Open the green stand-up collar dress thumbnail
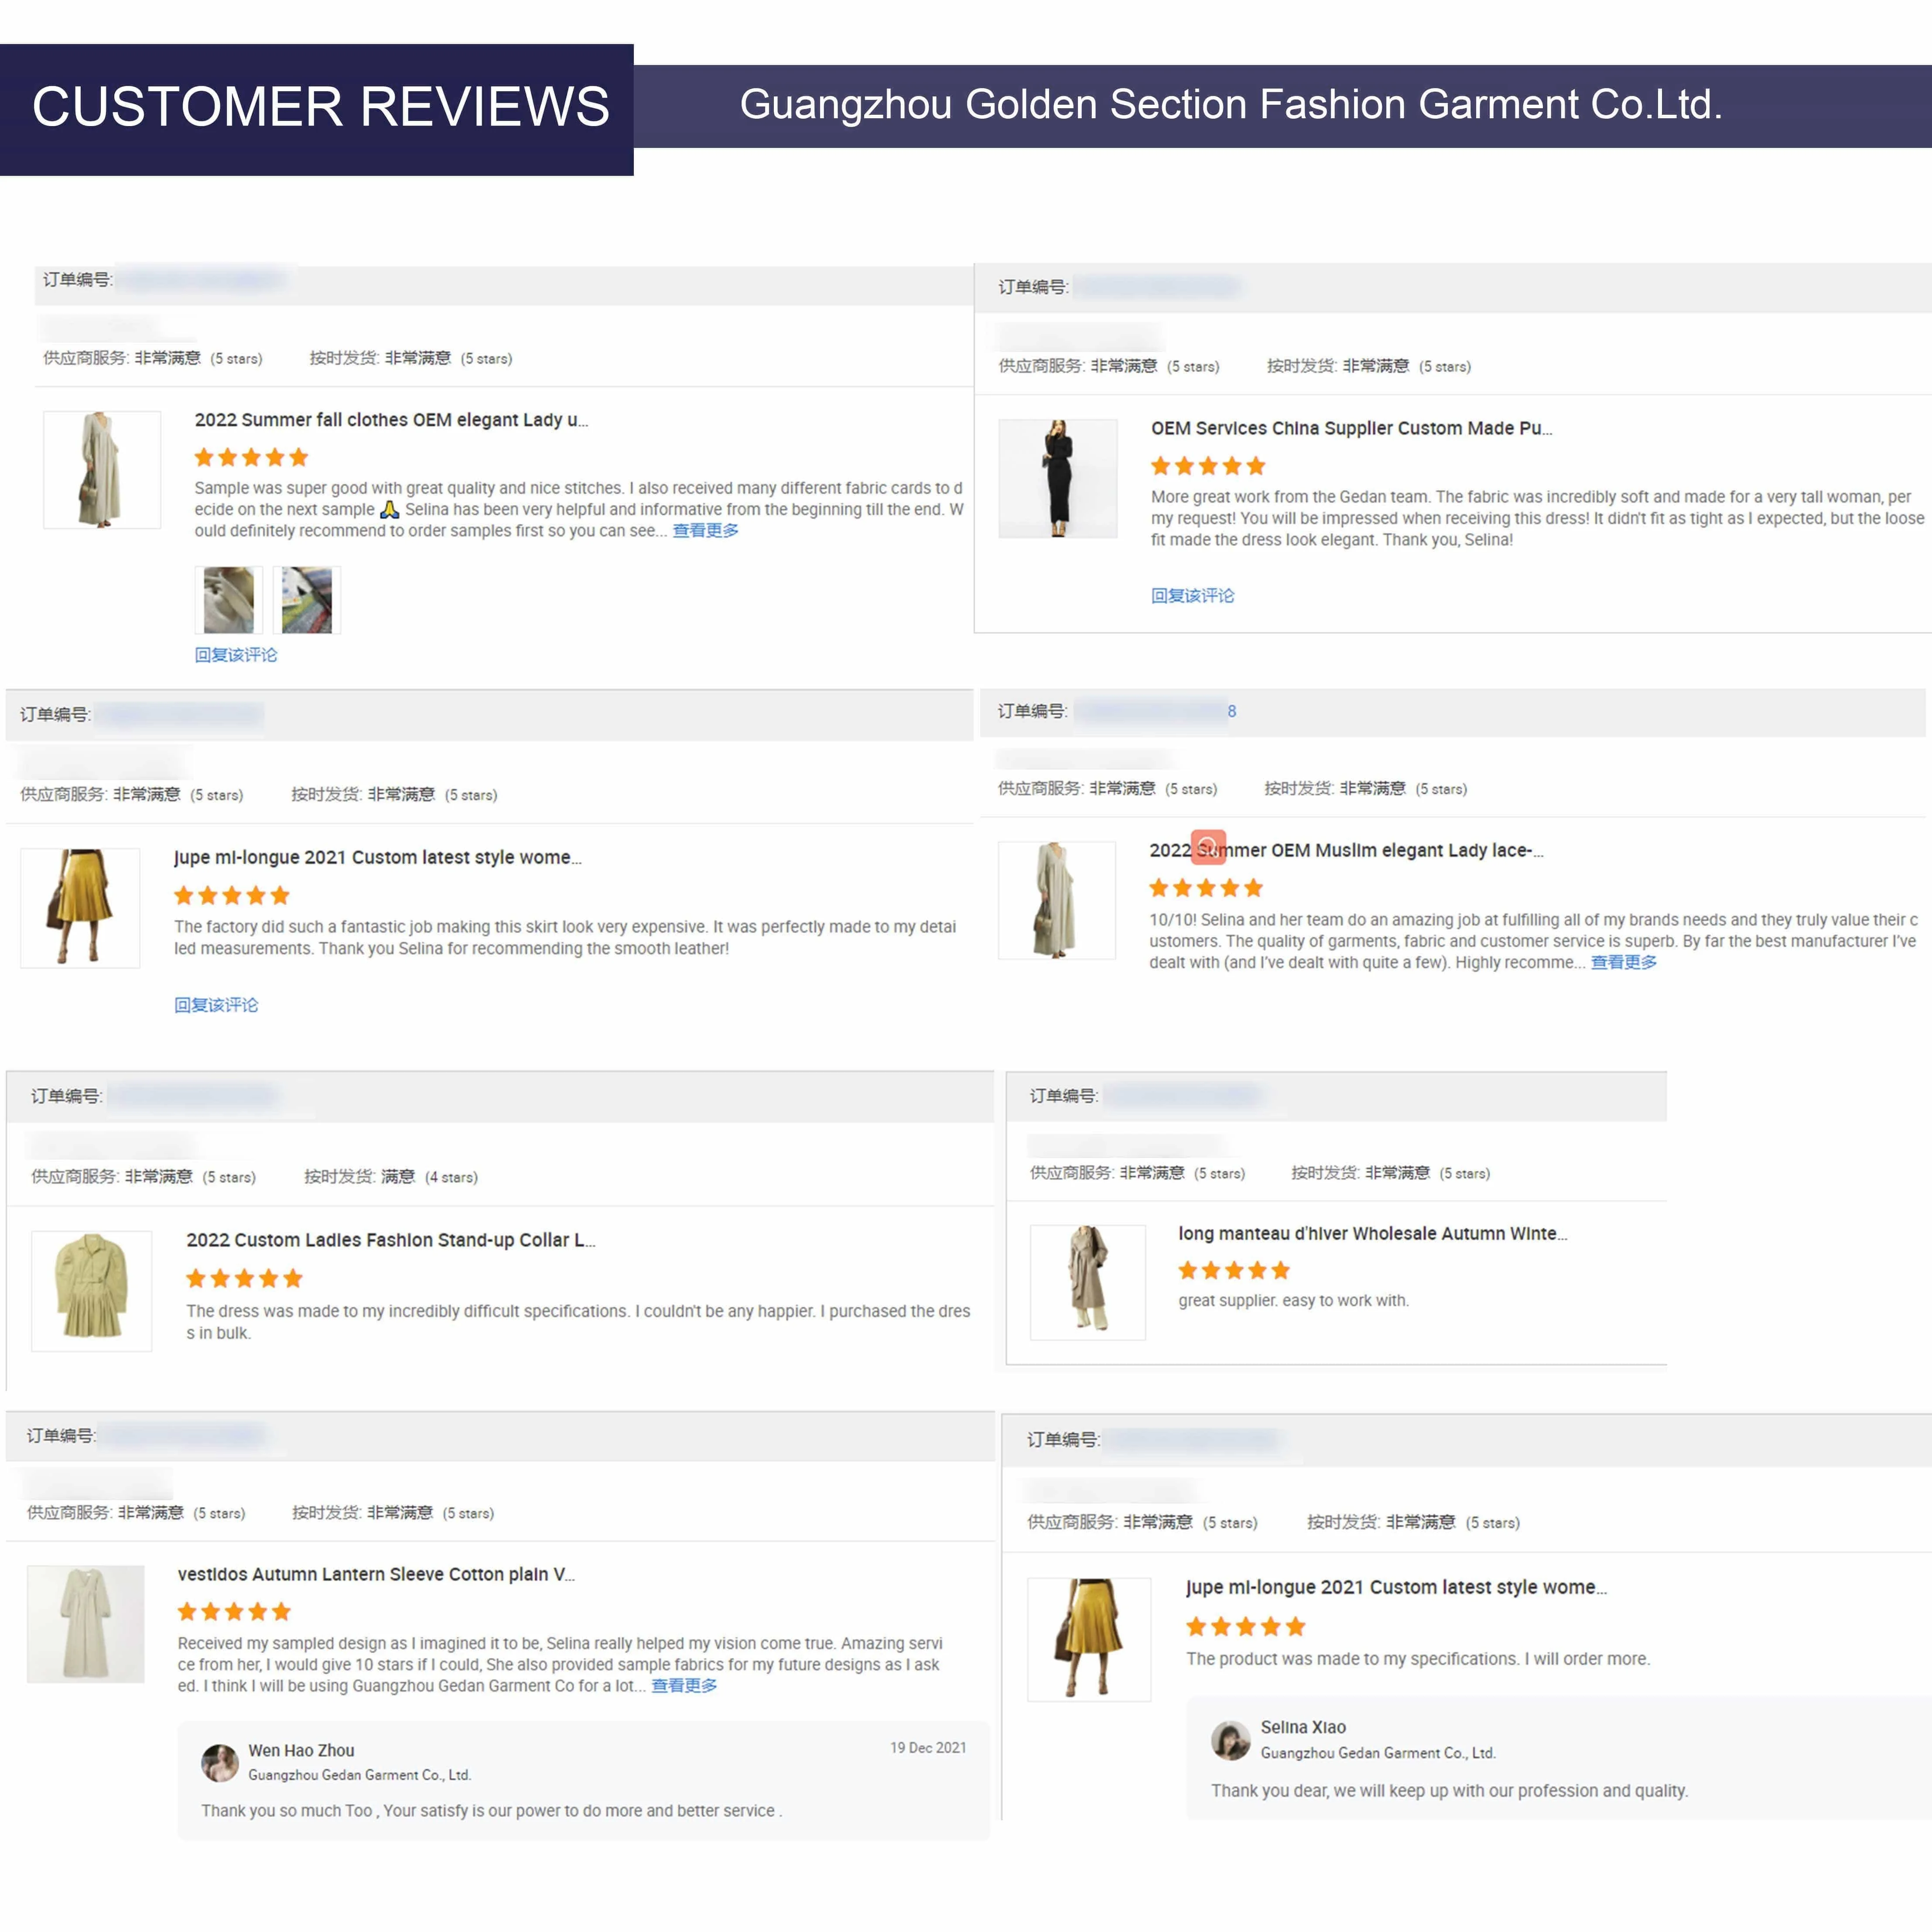Screen dimensions: 1932x1932 click(92, 1290)
